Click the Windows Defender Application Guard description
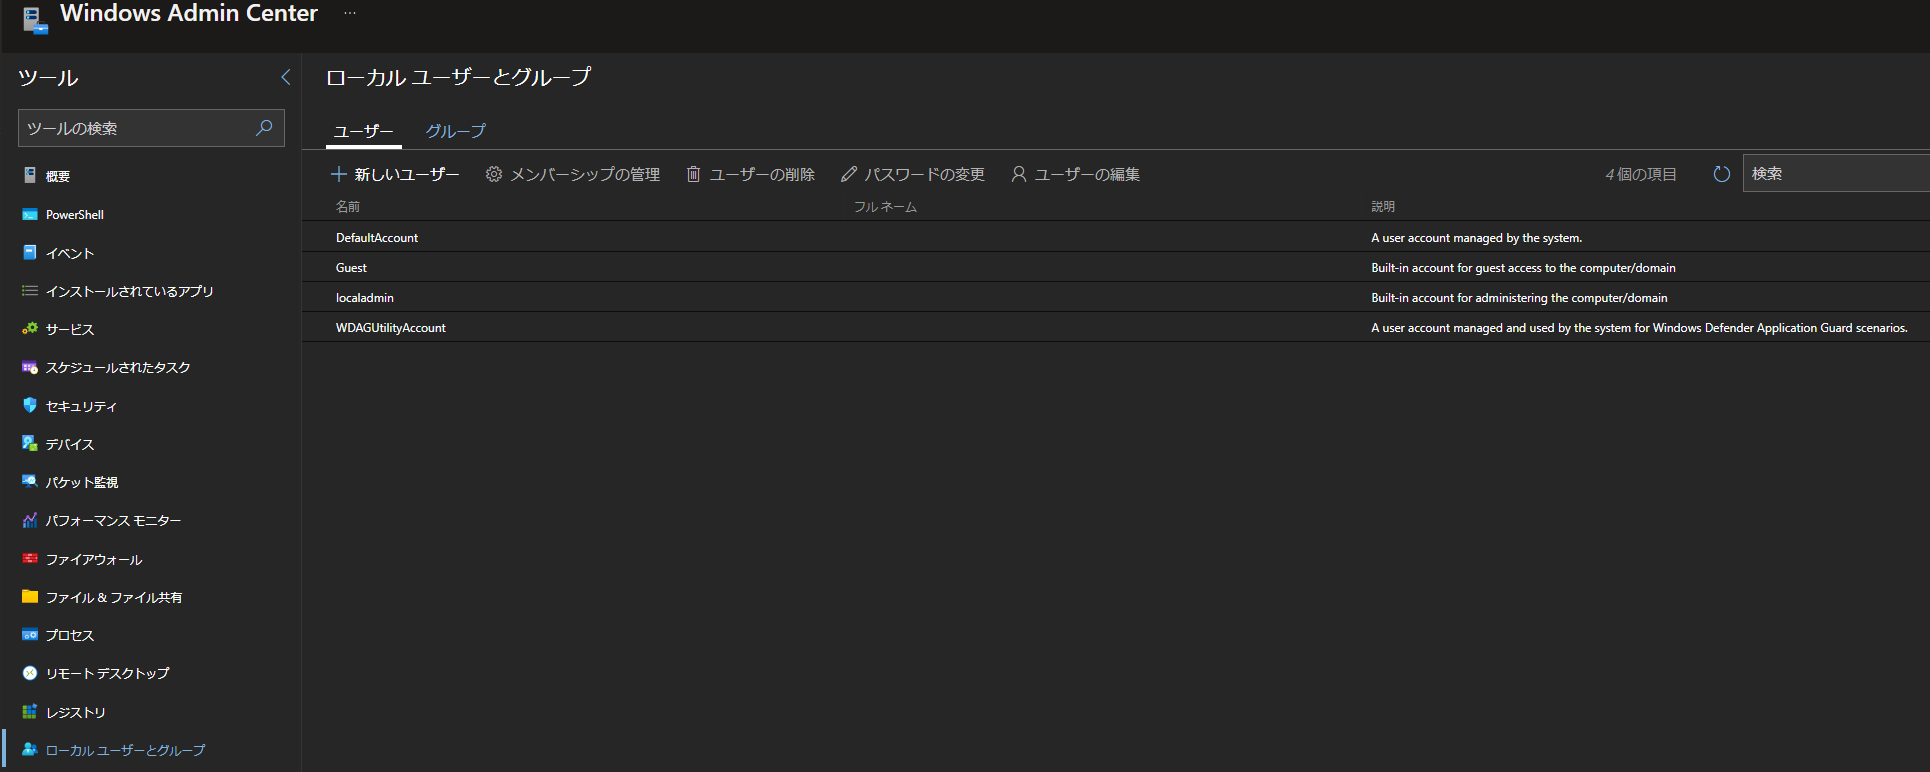The height and width of the screenshot is (772, 1930). [x=1639, y=328]
